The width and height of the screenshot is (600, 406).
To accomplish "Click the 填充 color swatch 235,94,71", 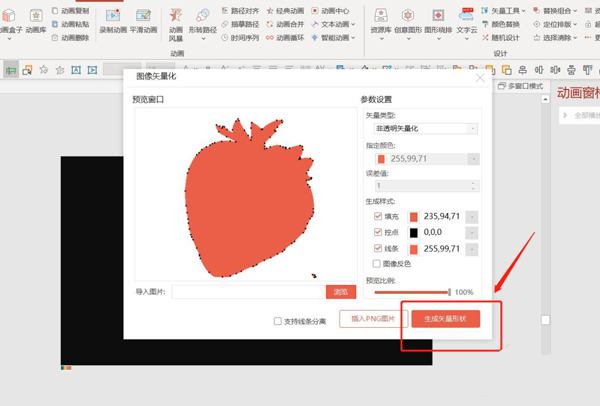I will [414, 217].
